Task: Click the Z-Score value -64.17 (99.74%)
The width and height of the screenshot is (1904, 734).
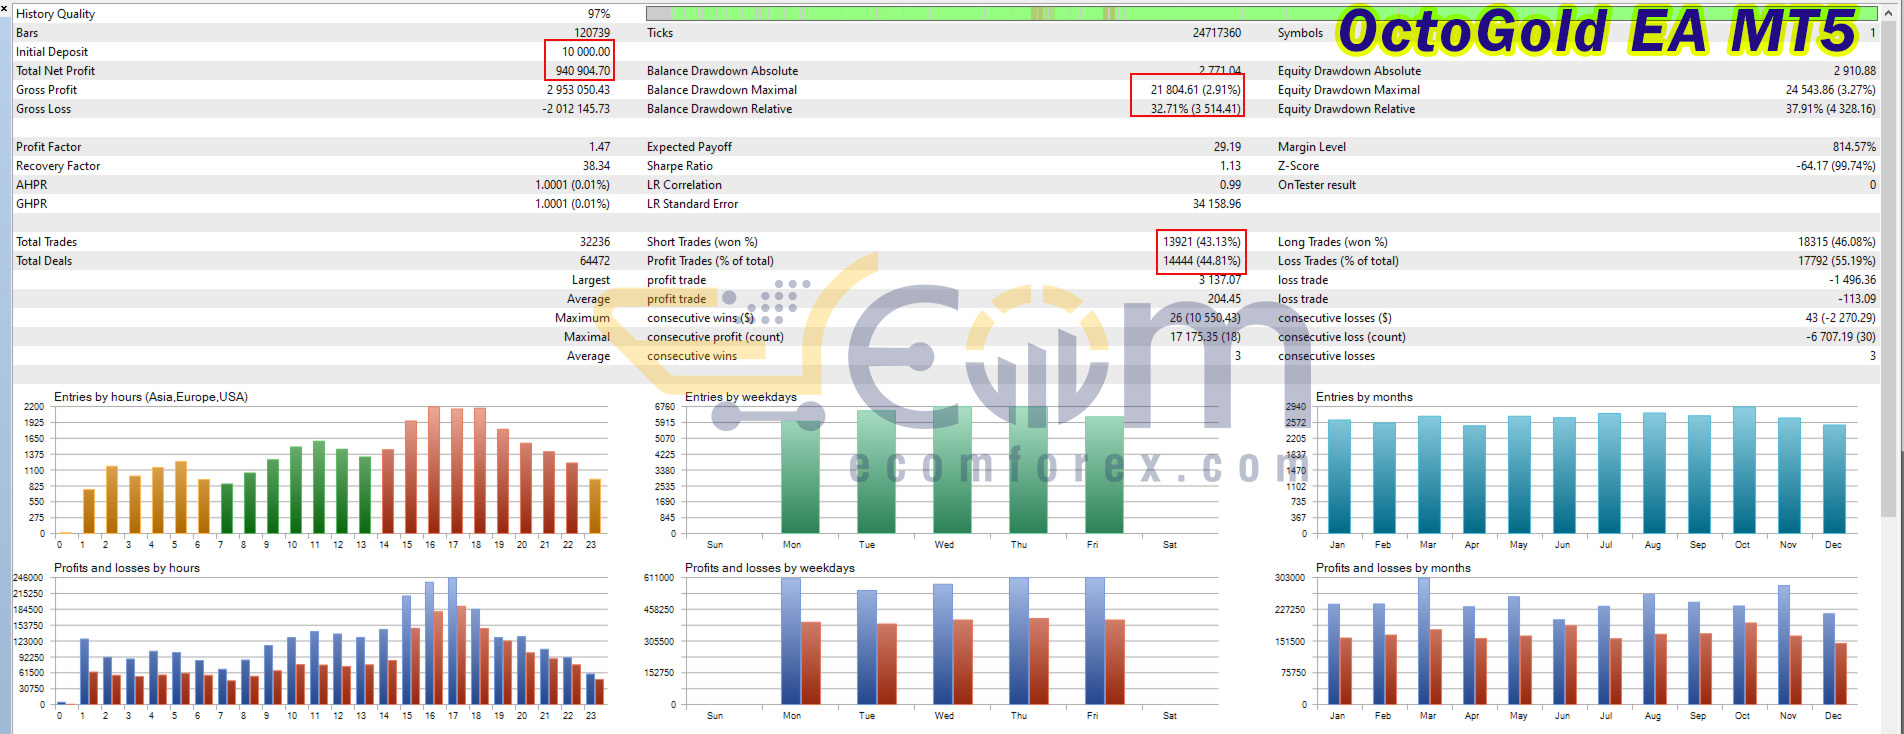Action: click(1836, 166)
